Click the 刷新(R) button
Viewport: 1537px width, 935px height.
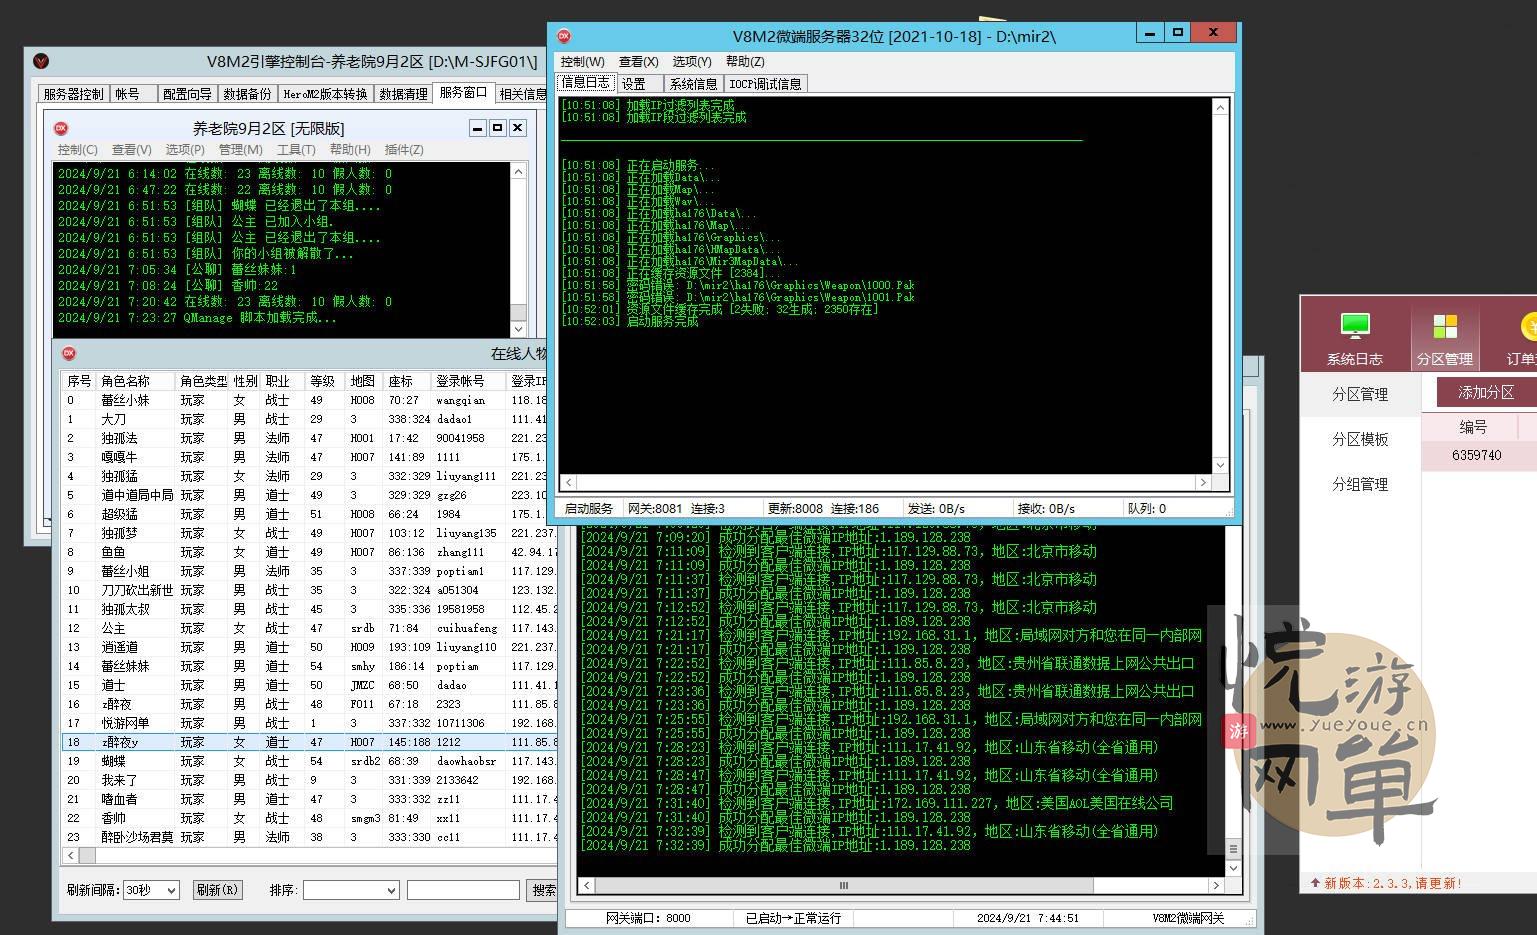point(217,890)
